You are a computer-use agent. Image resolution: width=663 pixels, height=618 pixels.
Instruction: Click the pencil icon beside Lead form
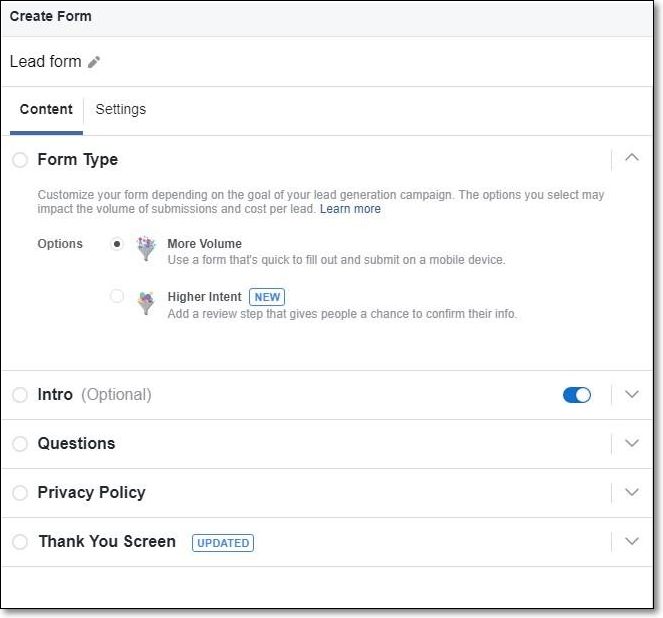coord(94,62)
